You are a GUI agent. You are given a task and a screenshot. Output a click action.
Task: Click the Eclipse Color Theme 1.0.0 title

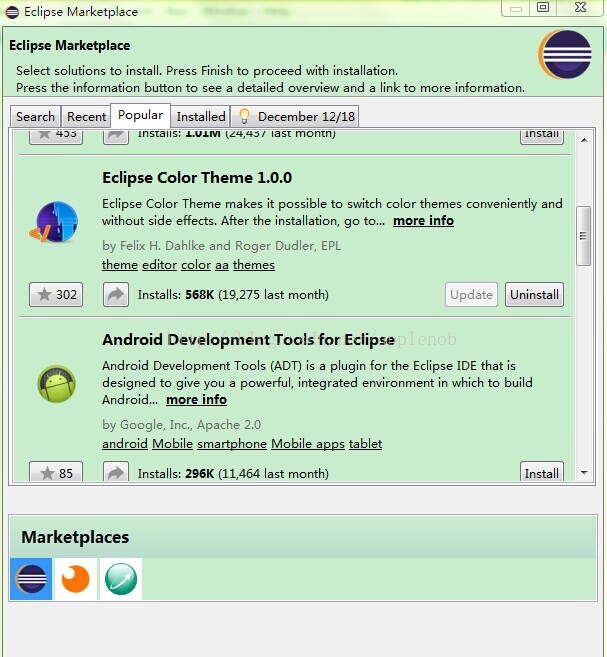[197, 178]
